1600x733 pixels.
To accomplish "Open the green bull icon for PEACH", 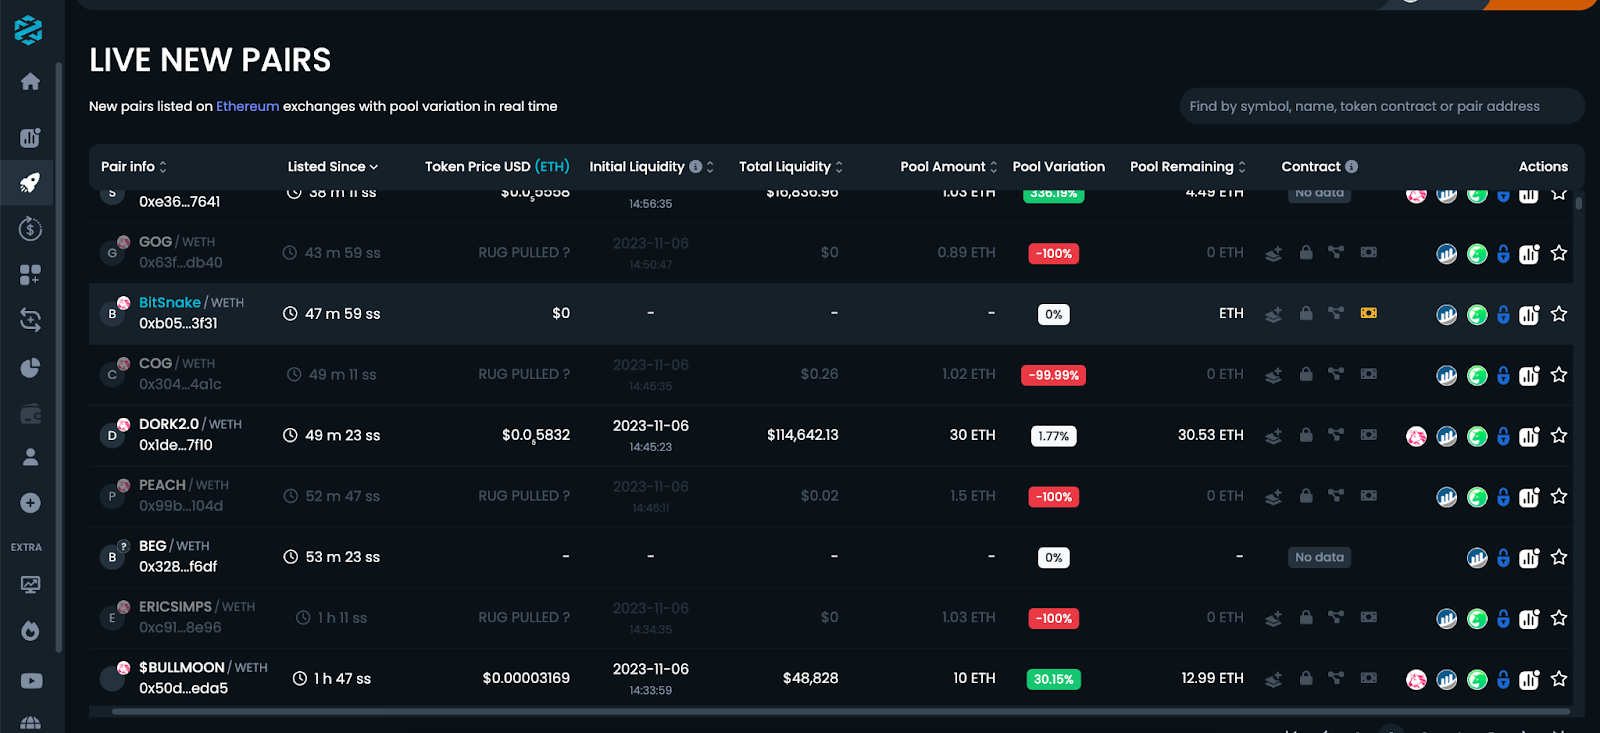I will point(1477,497).
